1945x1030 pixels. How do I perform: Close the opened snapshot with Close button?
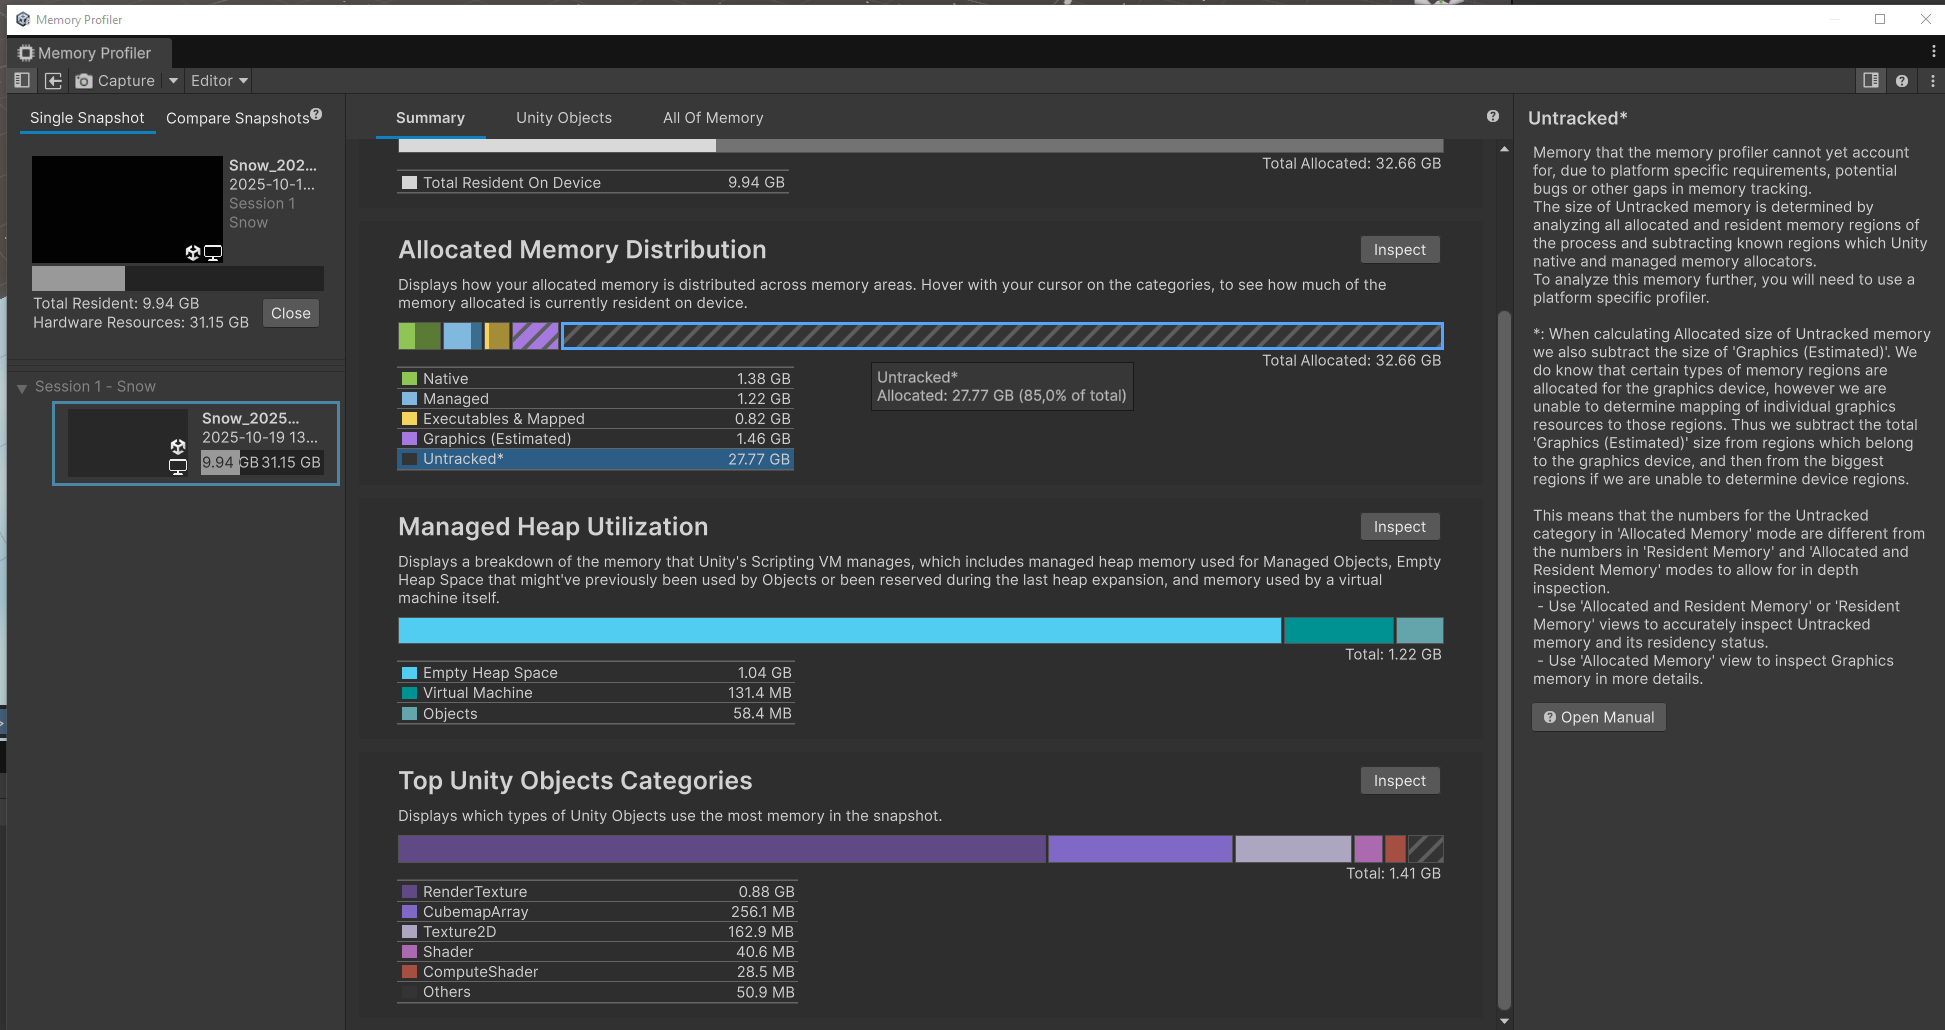(x=290, y=313)
